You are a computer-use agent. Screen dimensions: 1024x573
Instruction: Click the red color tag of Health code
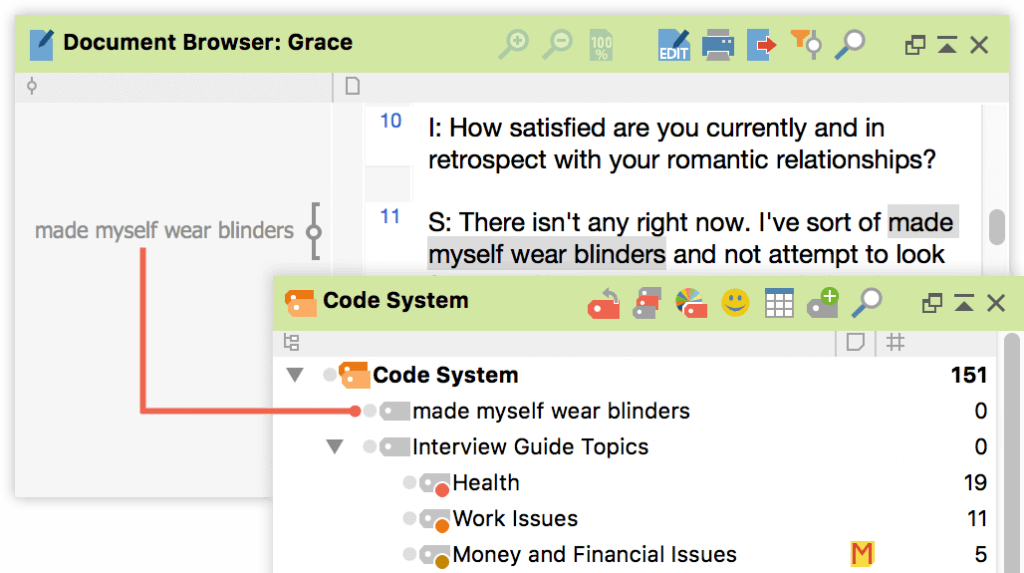coord(442,489)
